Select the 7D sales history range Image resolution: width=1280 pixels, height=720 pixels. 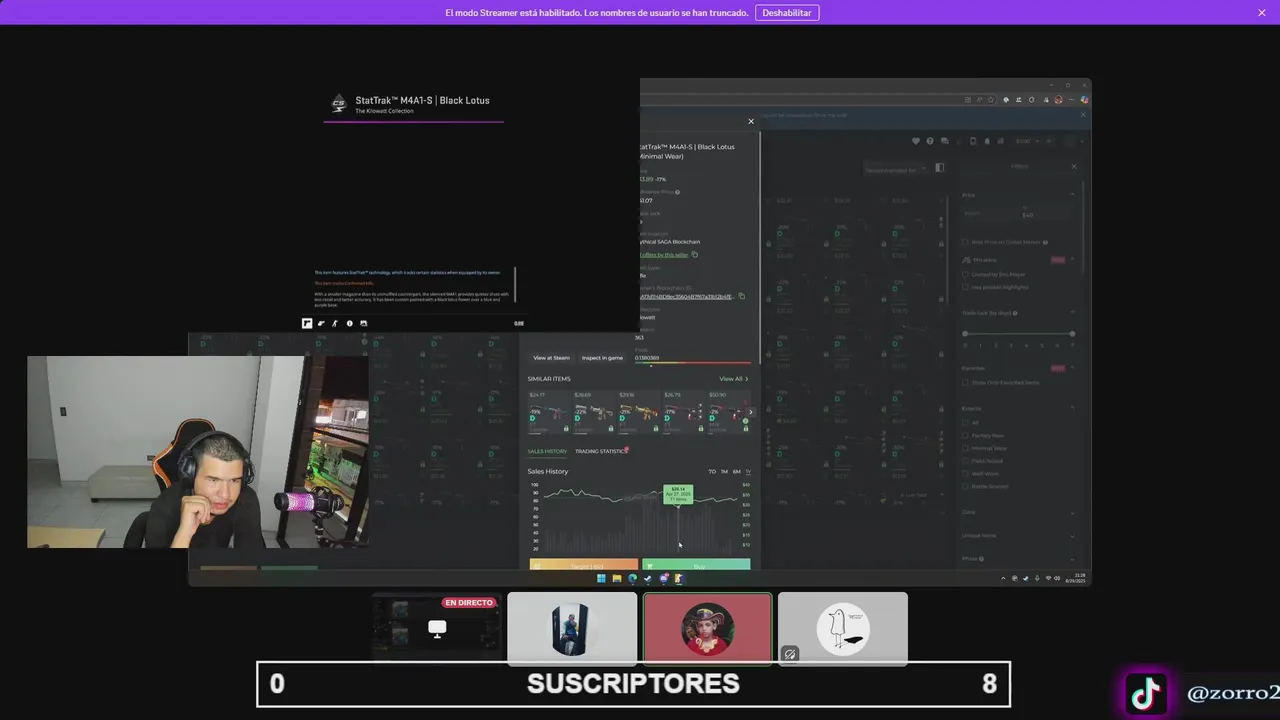click(712, 472)
